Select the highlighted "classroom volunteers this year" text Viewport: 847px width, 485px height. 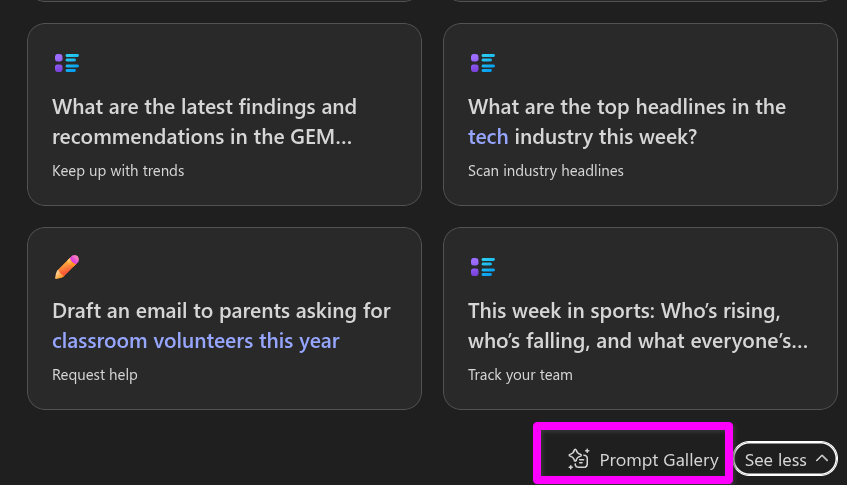click(195, 340)
